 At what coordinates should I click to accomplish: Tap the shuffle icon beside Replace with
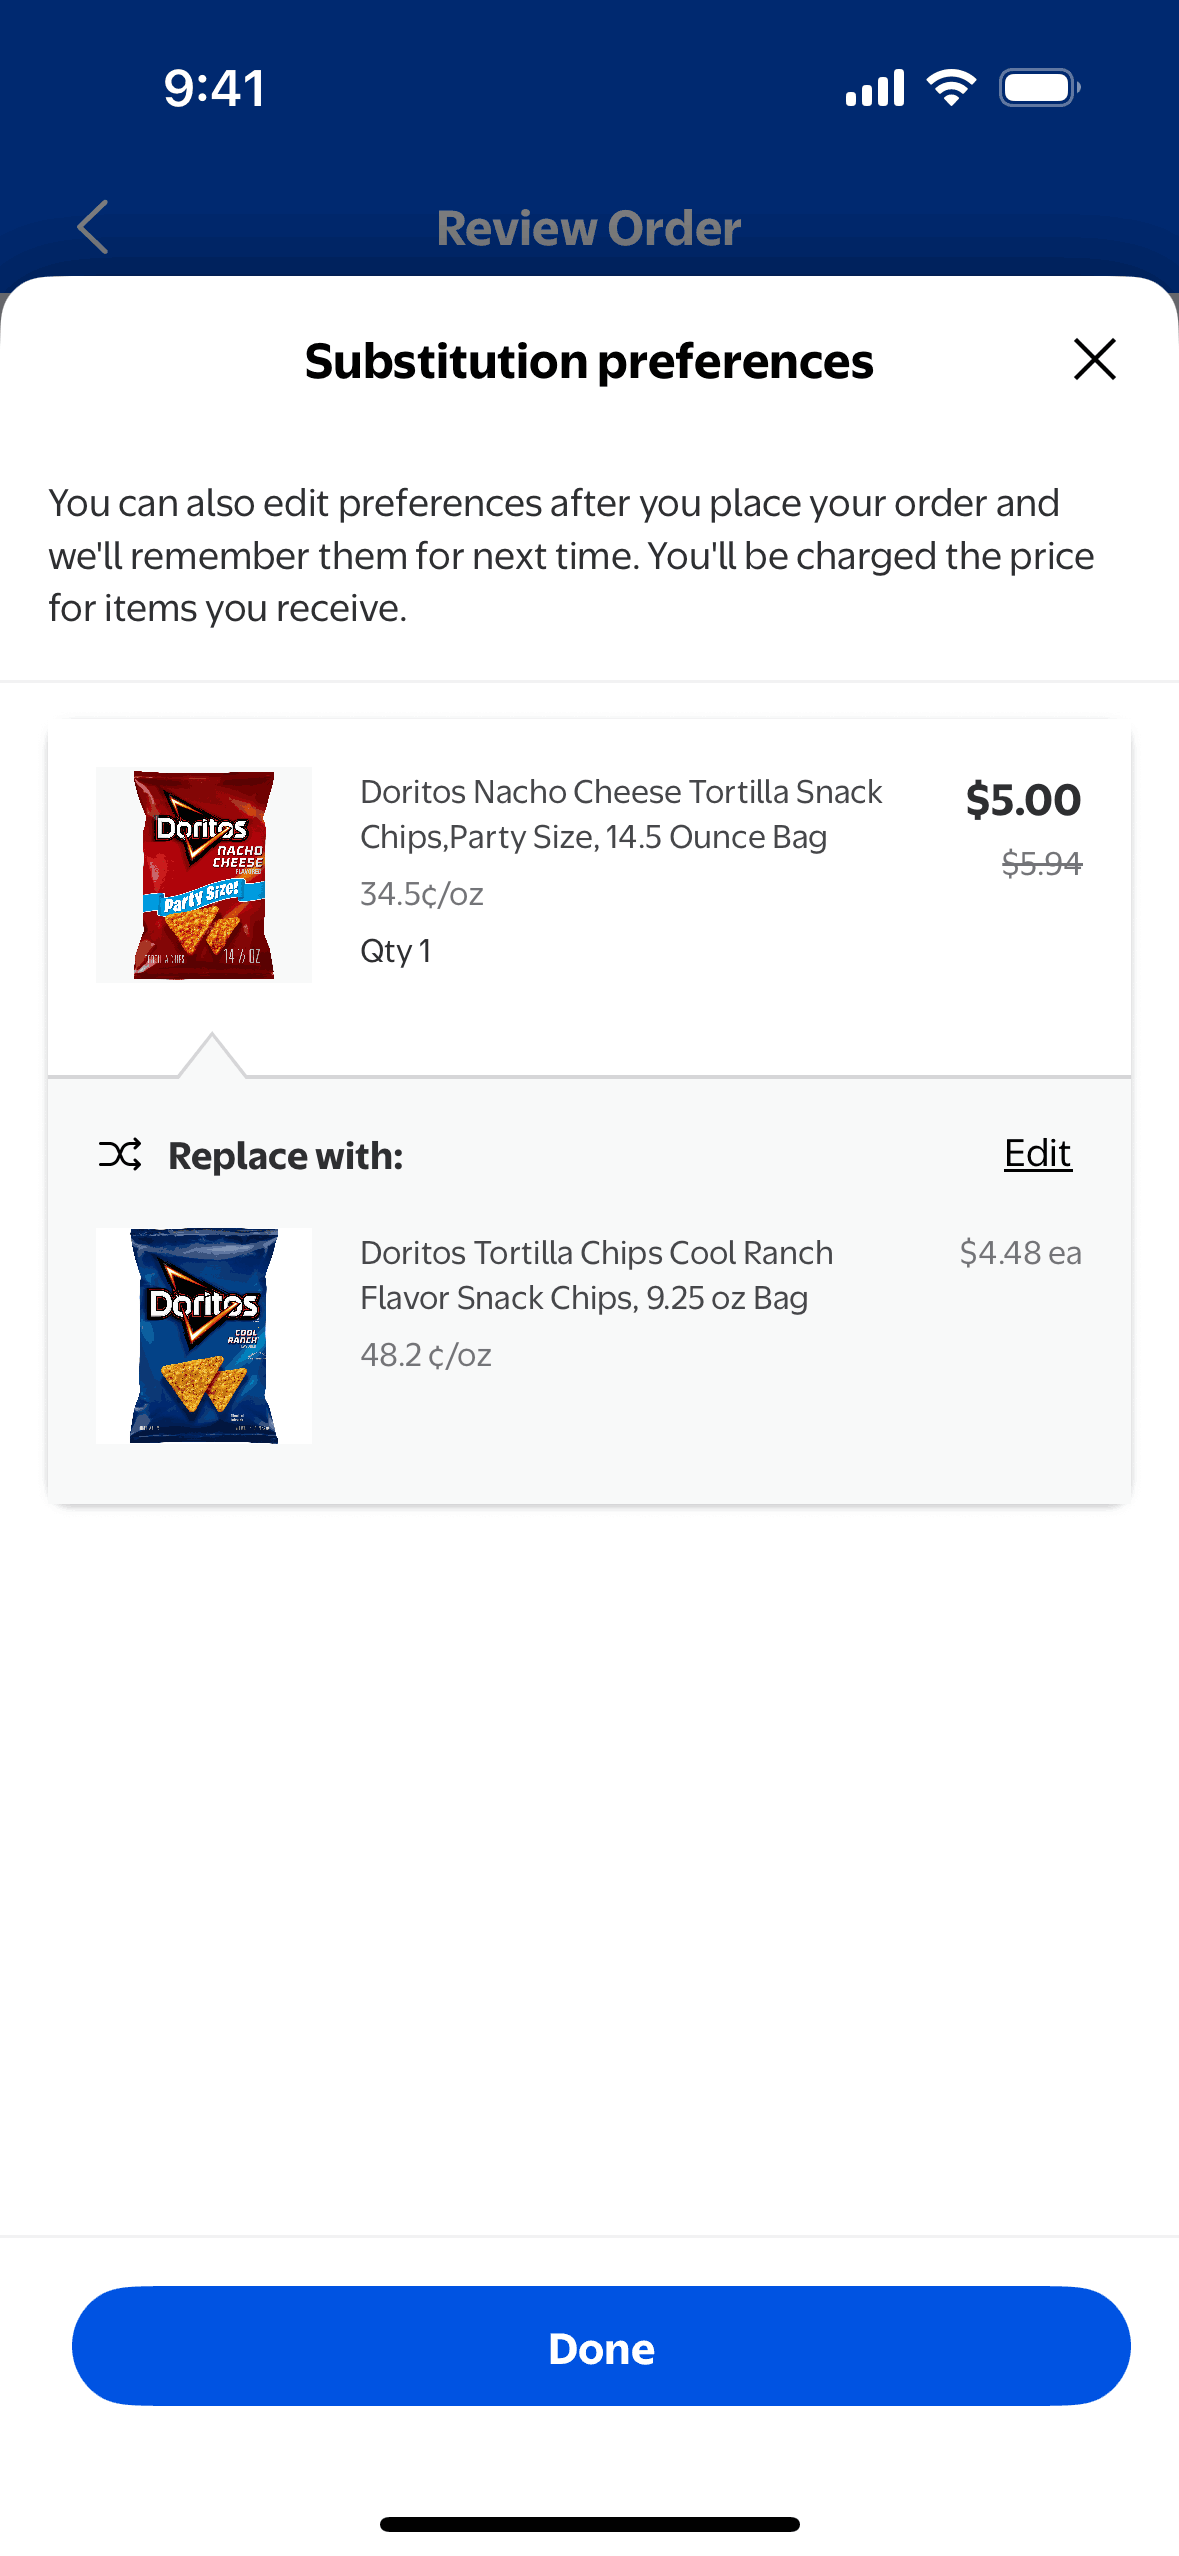point(120,1155)
